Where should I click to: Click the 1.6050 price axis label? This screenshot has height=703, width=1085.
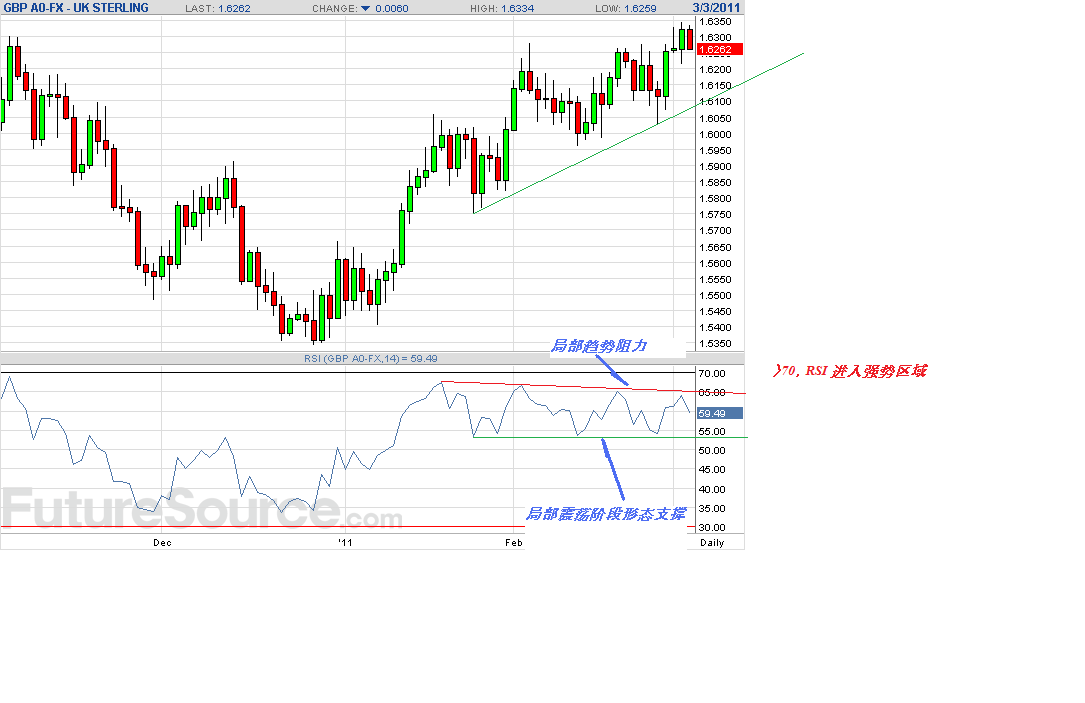tap(715, 118)
